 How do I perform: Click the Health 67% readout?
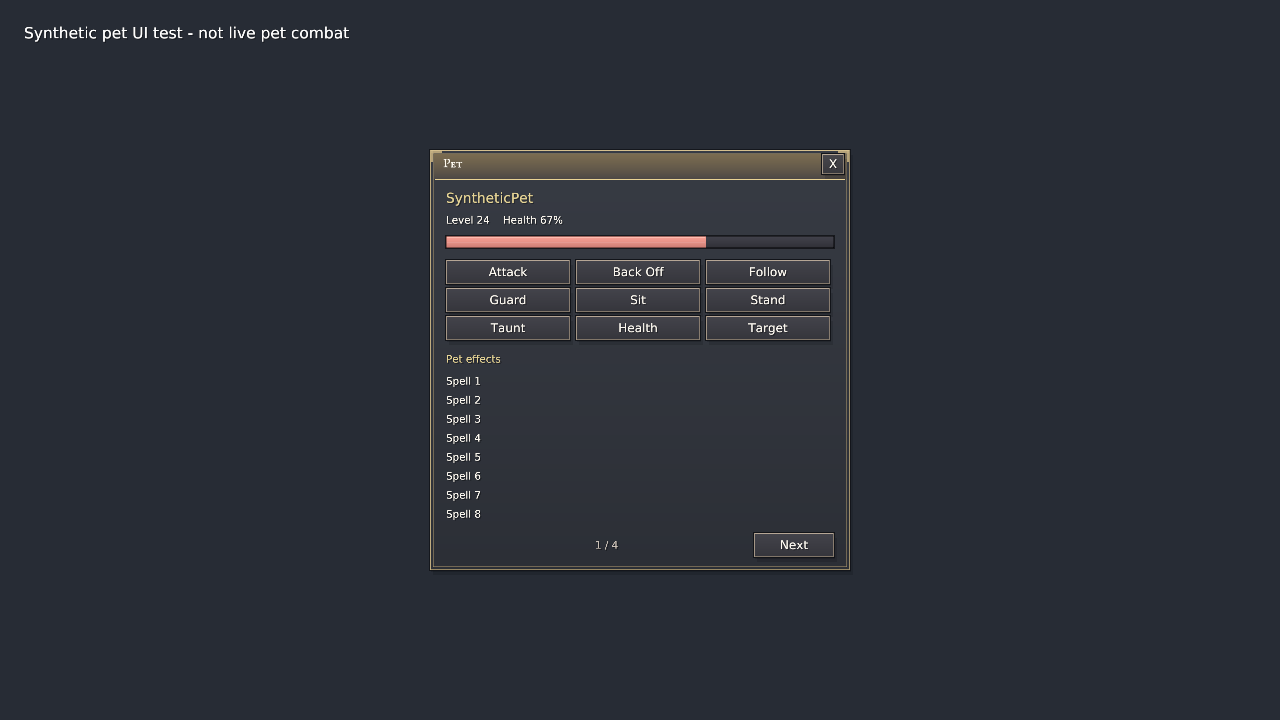click(533, 220)
